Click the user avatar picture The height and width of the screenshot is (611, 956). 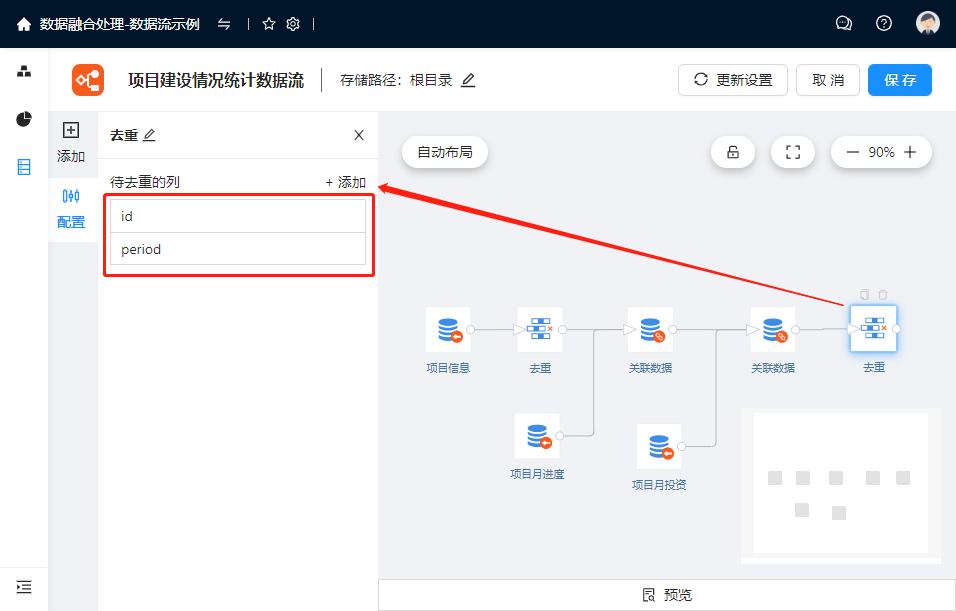pos(928,23)
